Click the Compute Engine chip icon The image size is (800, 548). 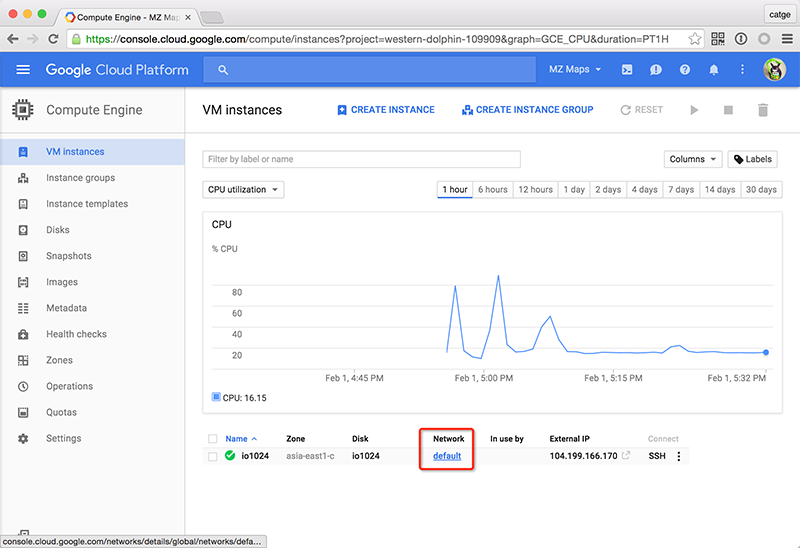(x=22, y=110)
